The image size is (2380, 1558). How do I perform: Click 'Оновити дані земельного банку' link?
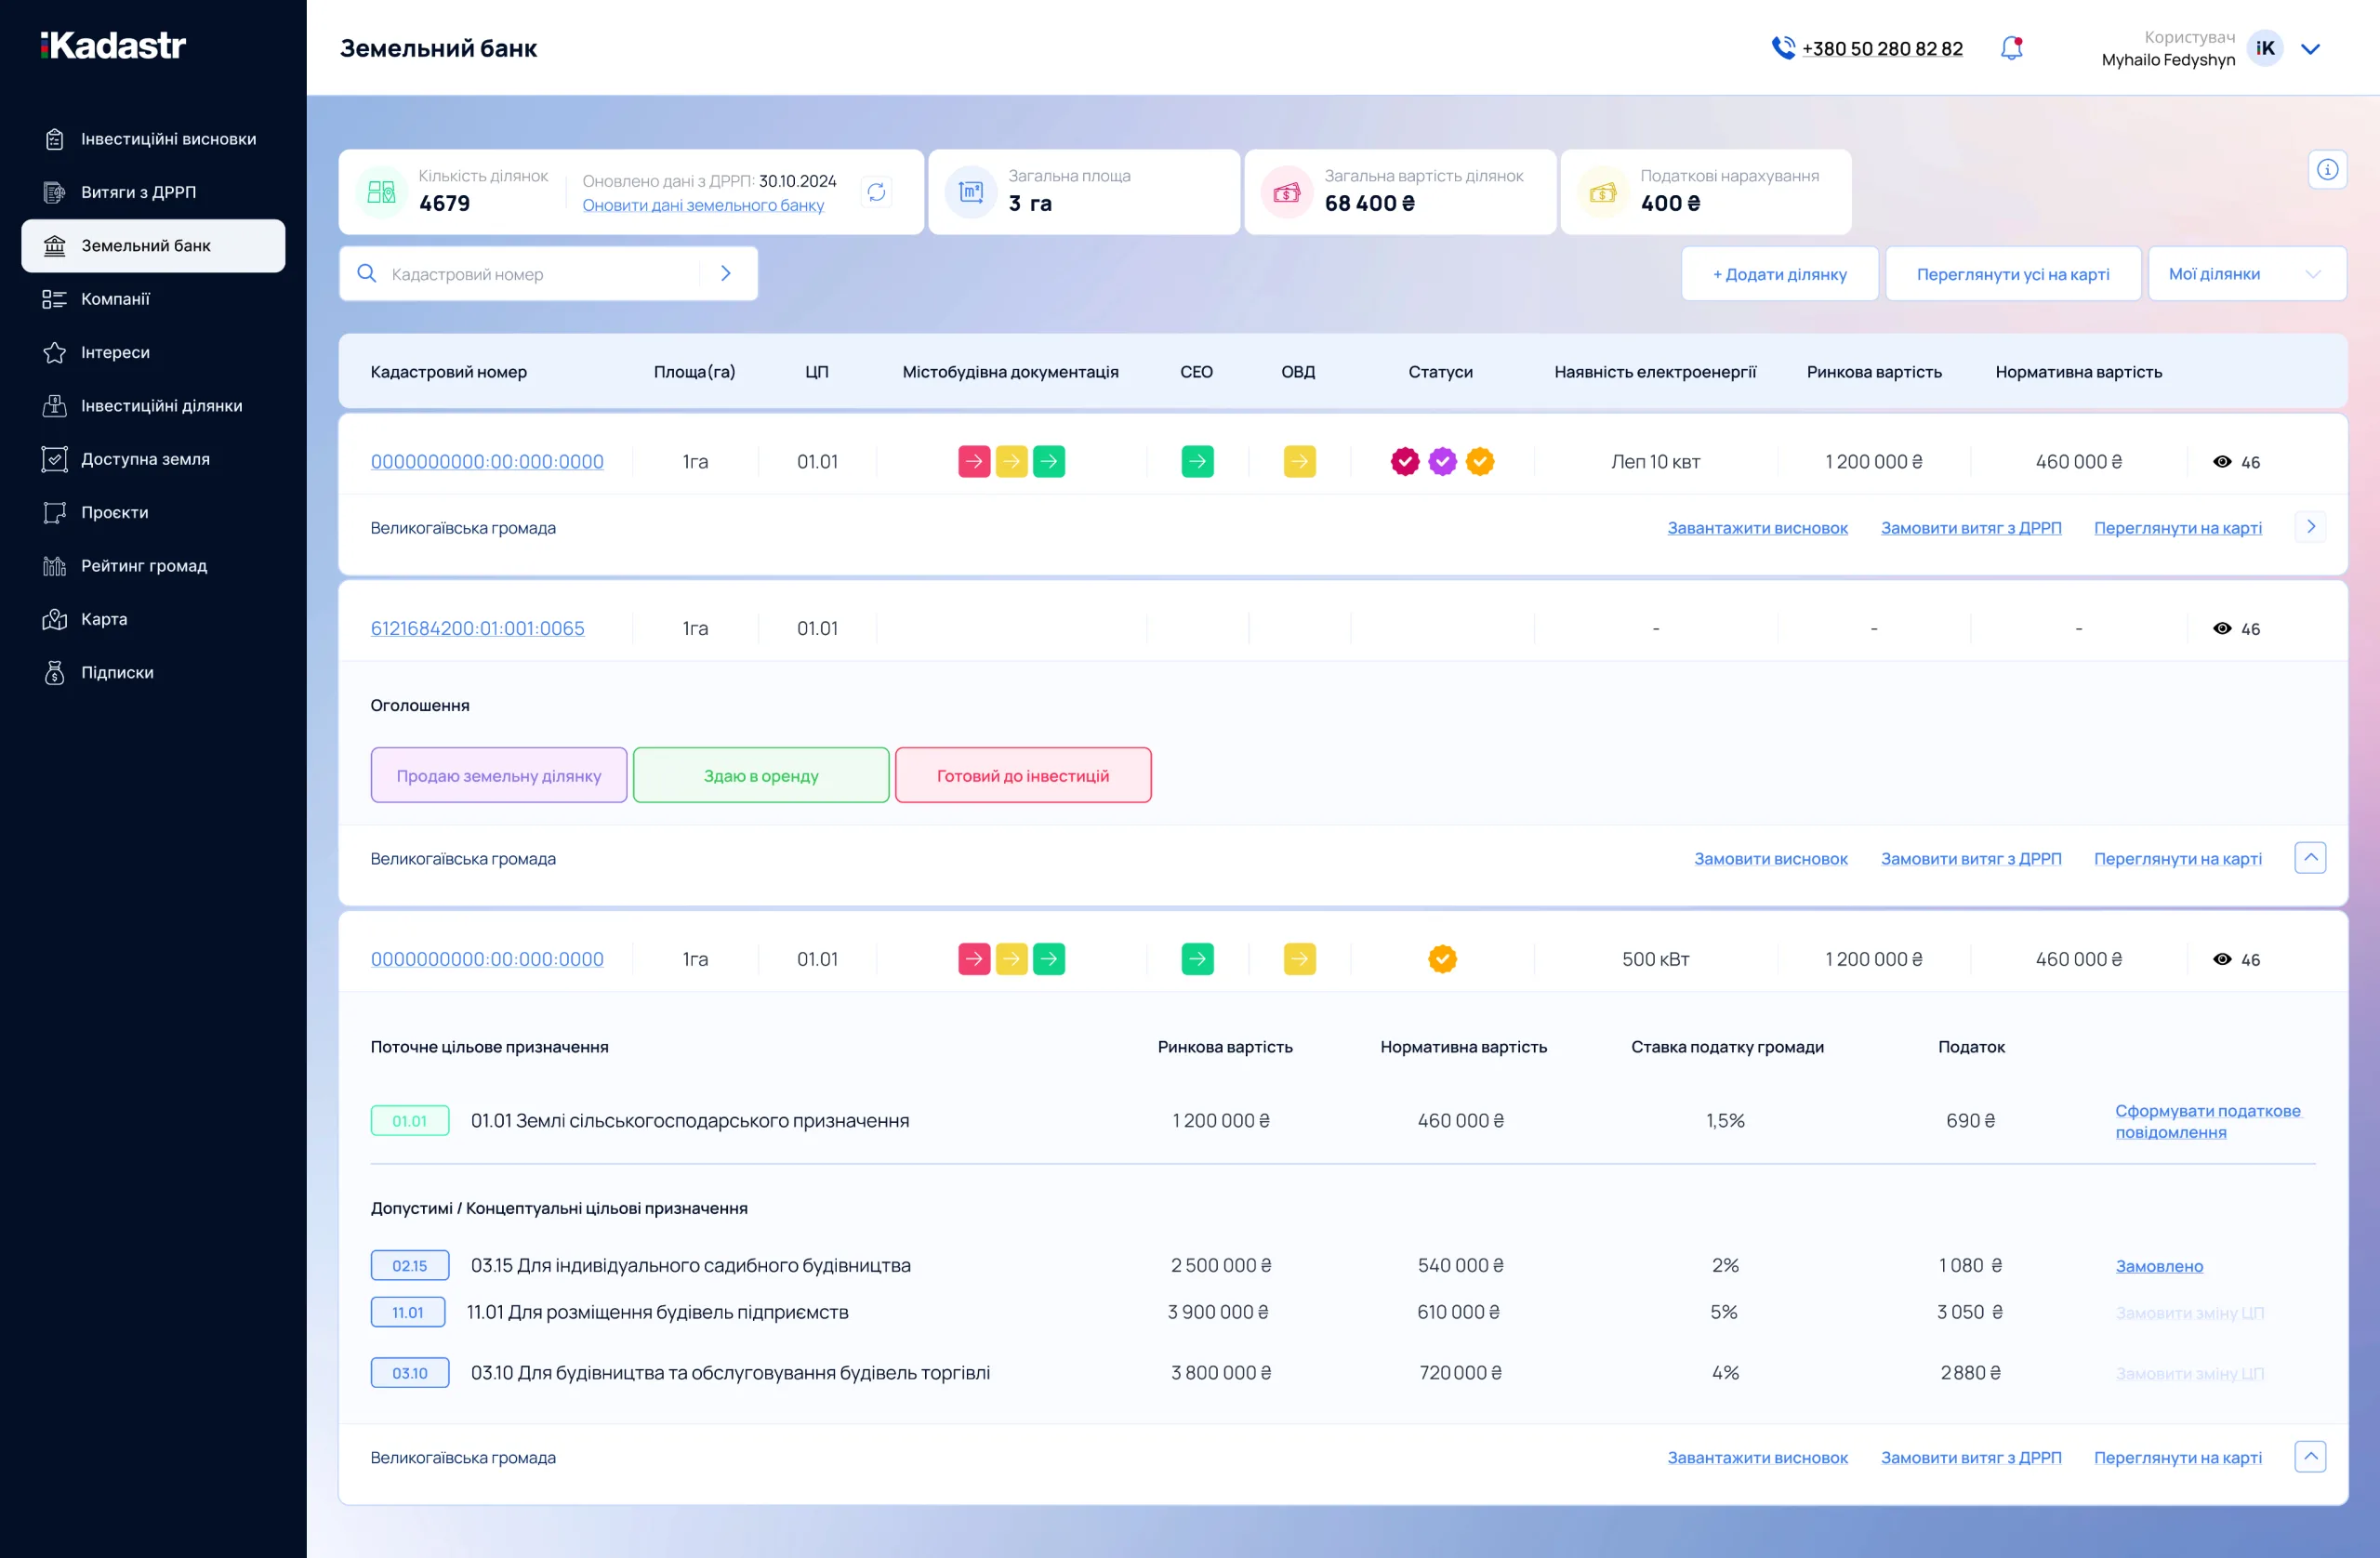point(703,205)
